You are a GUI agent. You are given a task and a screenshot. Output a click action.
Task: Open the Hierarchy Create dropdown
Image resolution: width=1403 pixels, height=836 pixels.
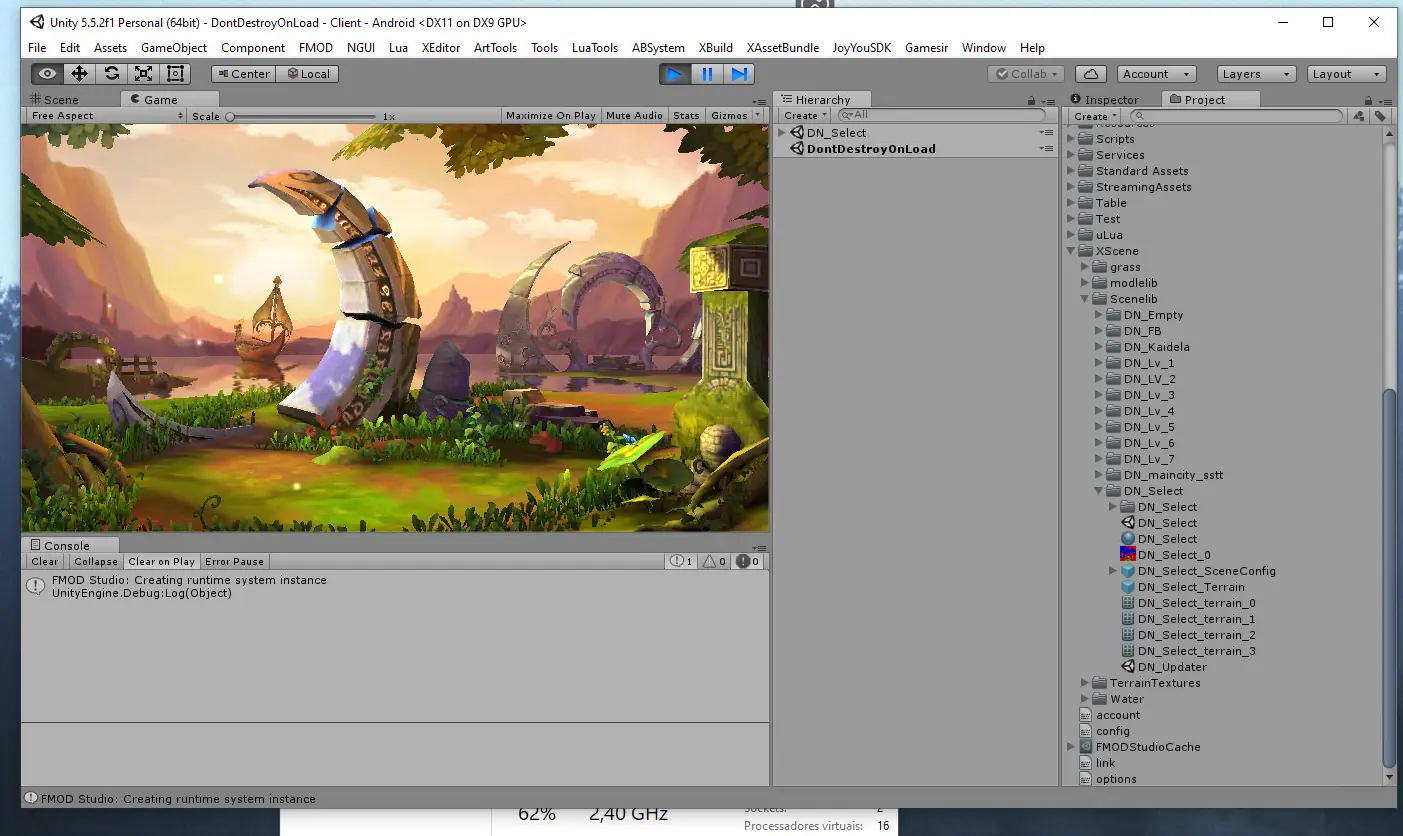[x=806, y=116]
